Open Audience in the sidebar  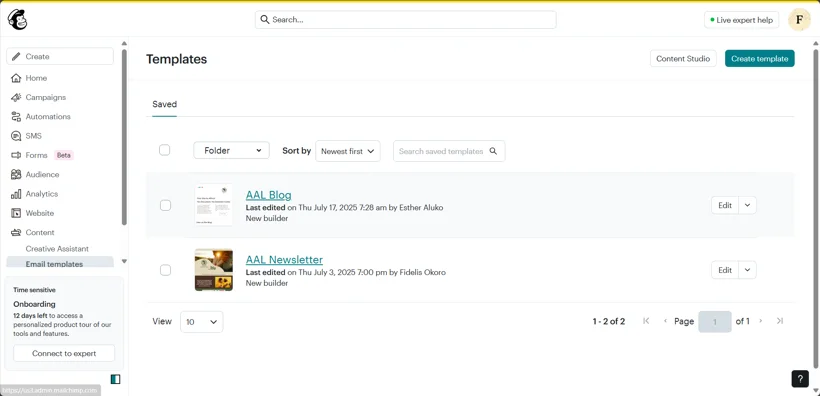click(x=42, y=175)
